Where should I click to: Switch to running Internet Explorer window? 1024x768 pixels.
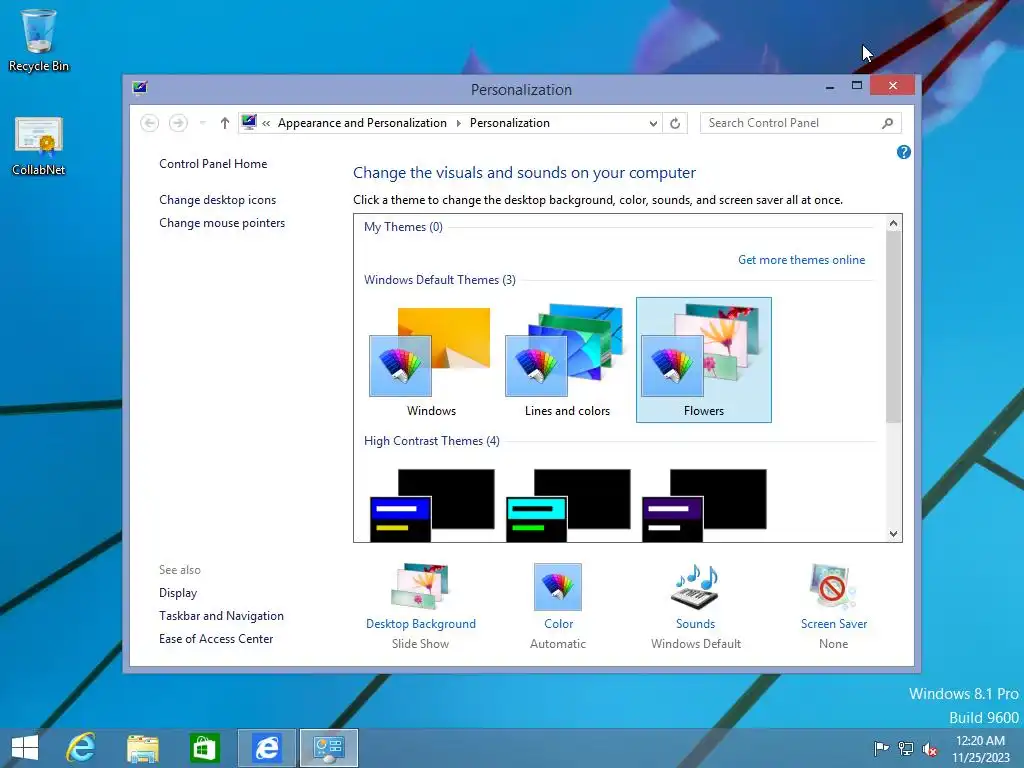(x=266, y=748)
